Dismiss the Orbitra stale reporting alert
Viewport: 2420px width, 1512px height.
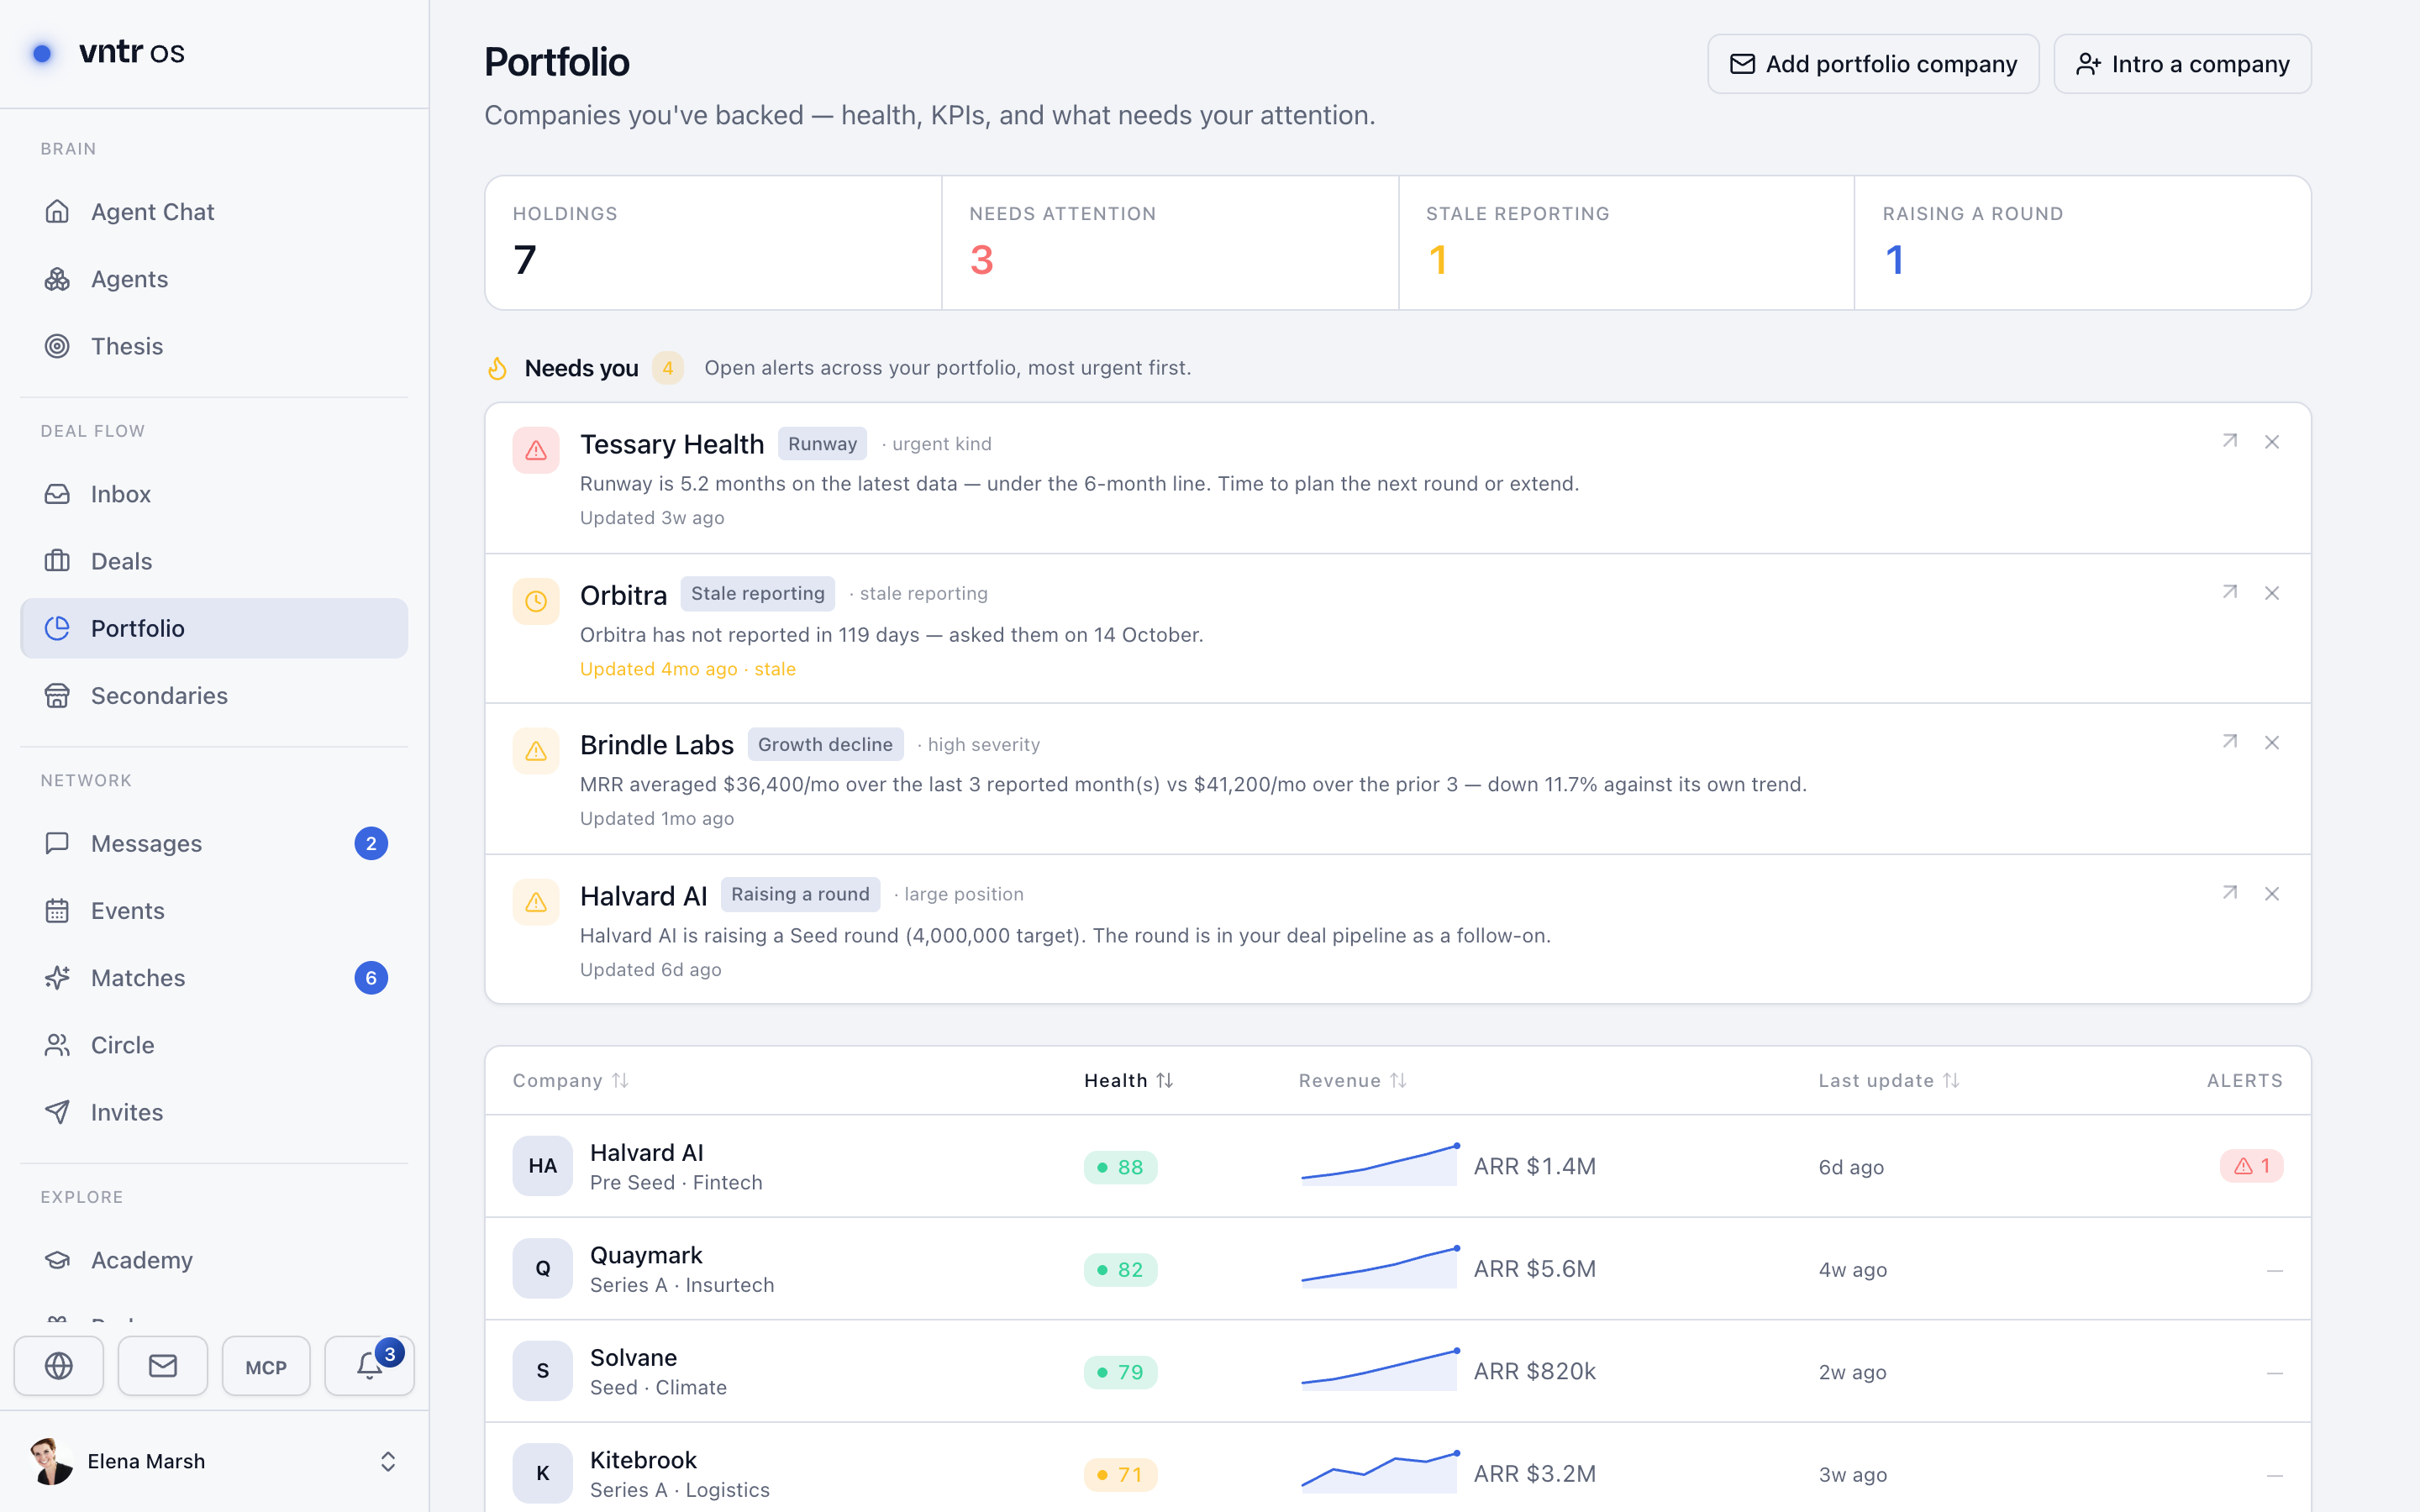click(2272, 593)
